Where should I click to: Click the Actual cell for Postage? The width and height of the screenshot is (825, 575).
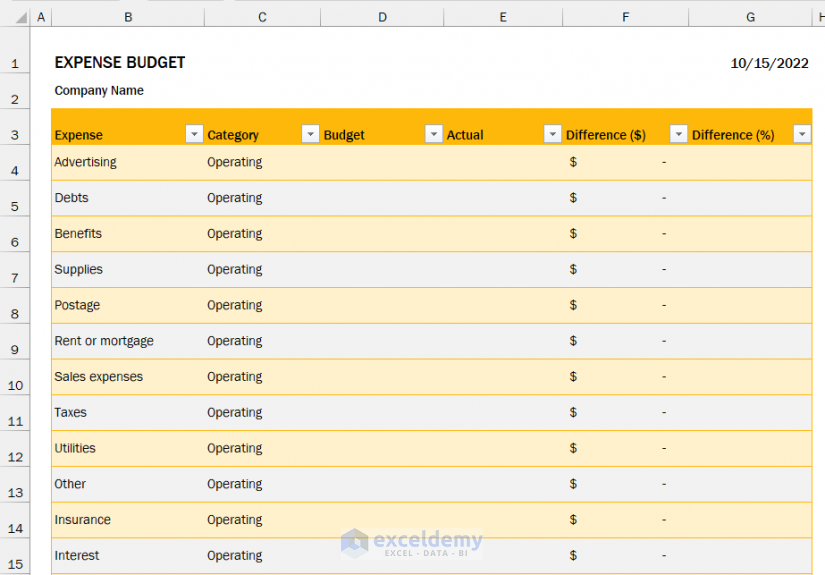[x=503, y=306]
